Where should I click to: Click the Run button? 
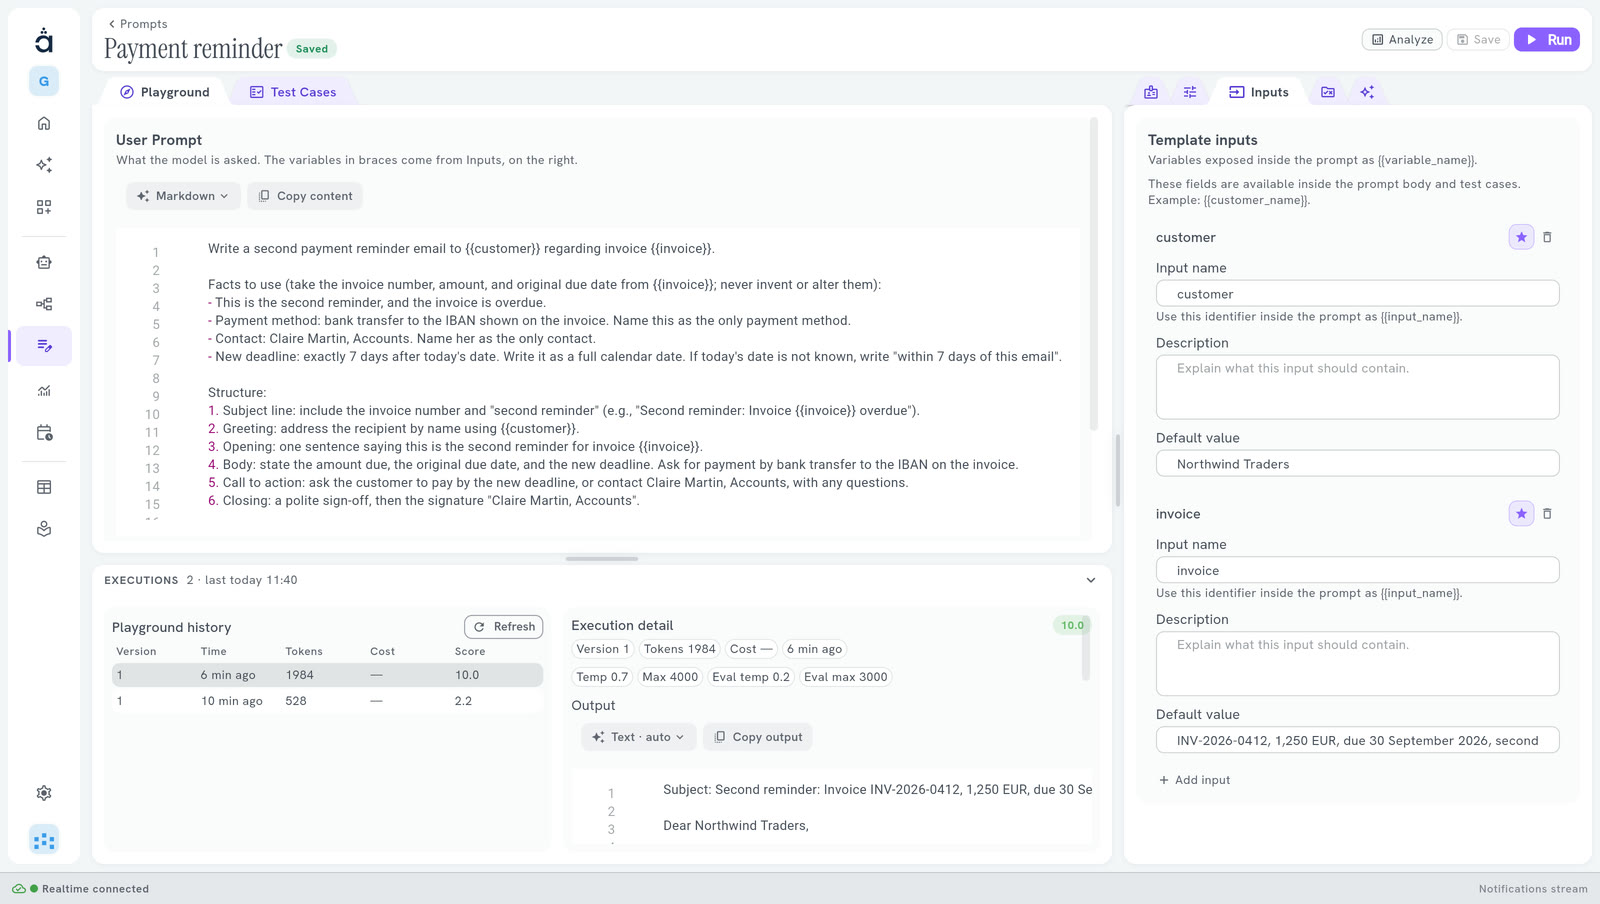(1547, 39)
